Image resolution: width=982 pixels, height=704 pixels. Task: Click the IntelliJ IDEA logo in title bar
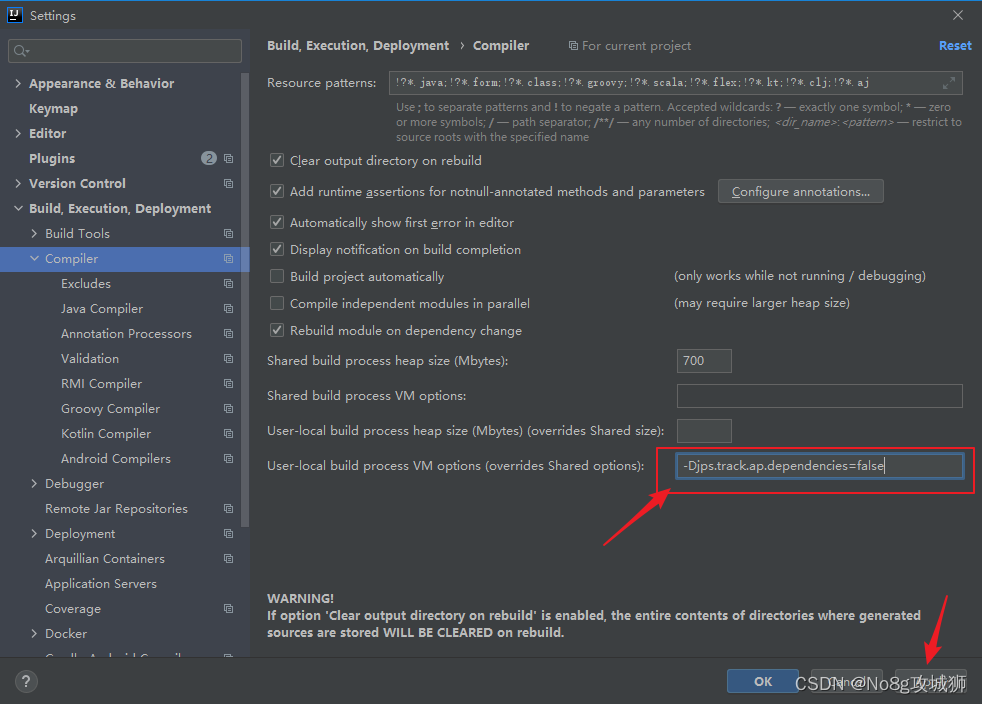13,14
